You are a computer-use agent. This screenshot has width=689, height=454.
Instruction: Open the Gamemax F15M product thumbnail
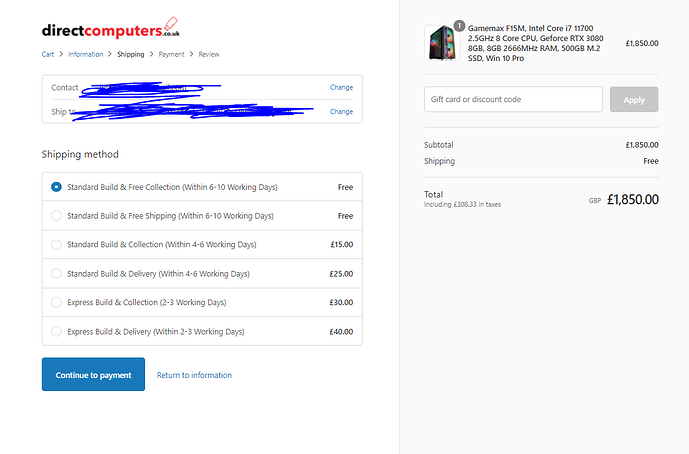pos(442,43)
